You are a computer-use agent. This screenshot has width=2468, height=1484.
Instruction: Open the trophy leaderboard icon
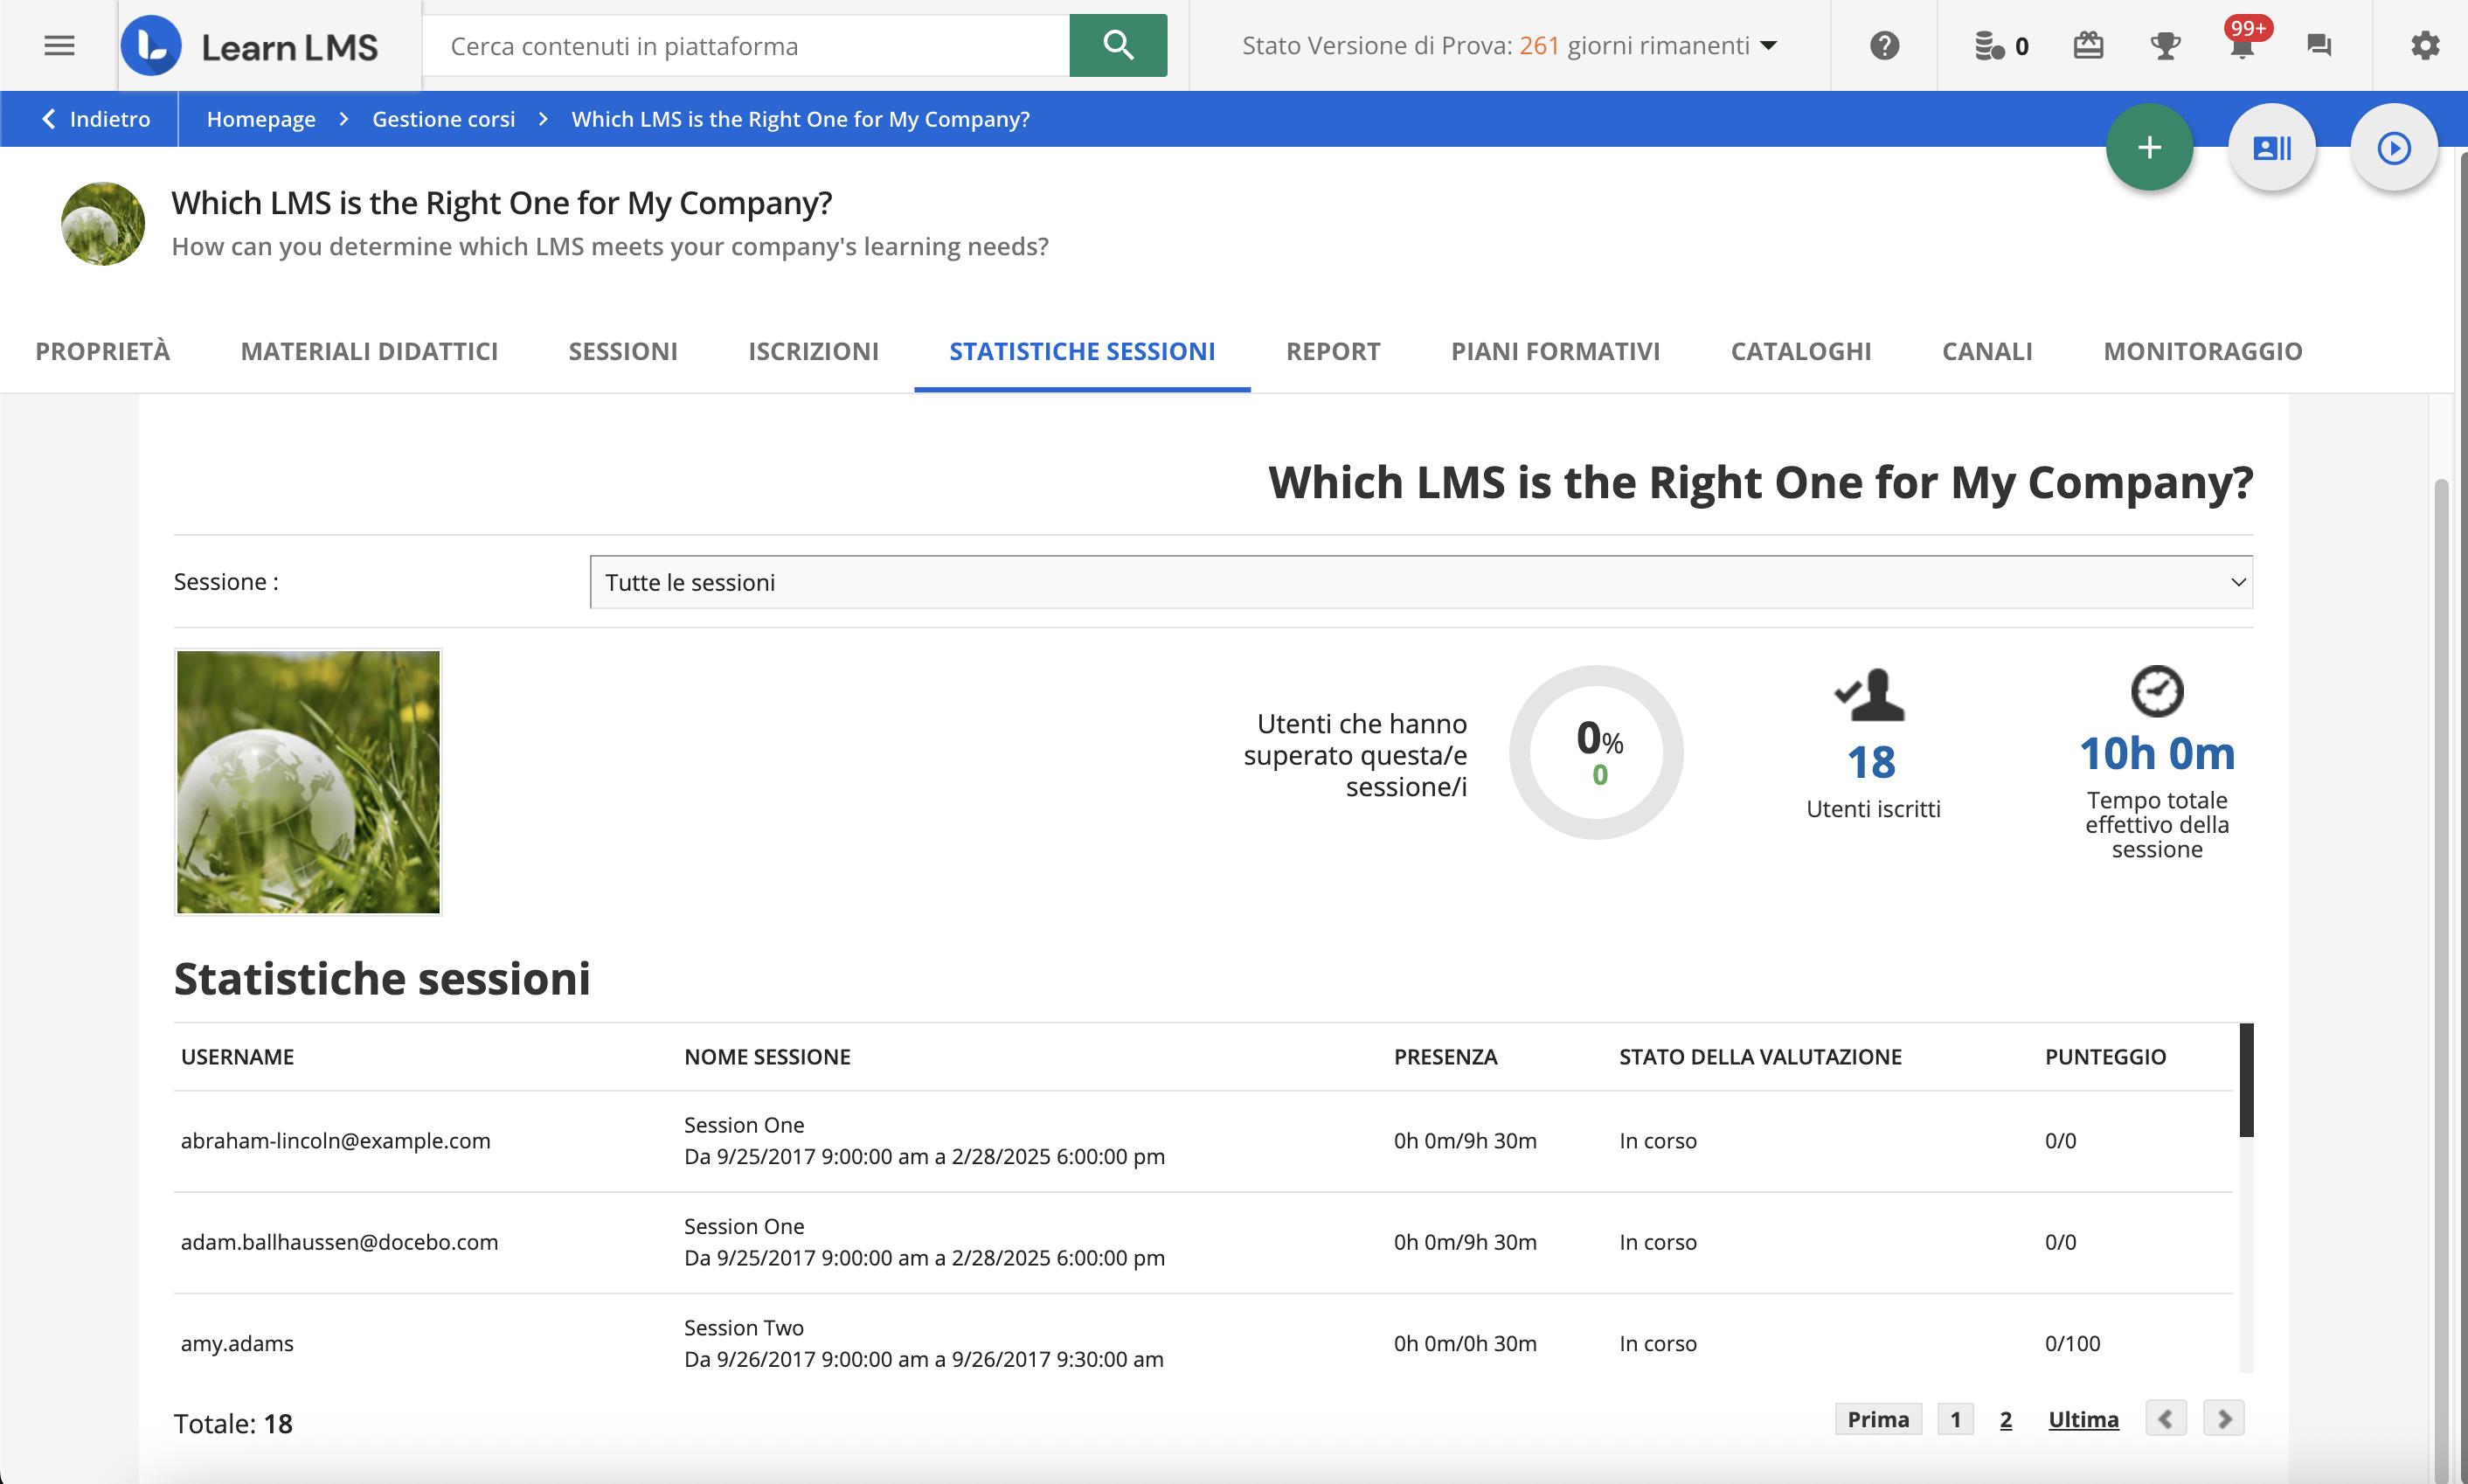(2165, 45)
